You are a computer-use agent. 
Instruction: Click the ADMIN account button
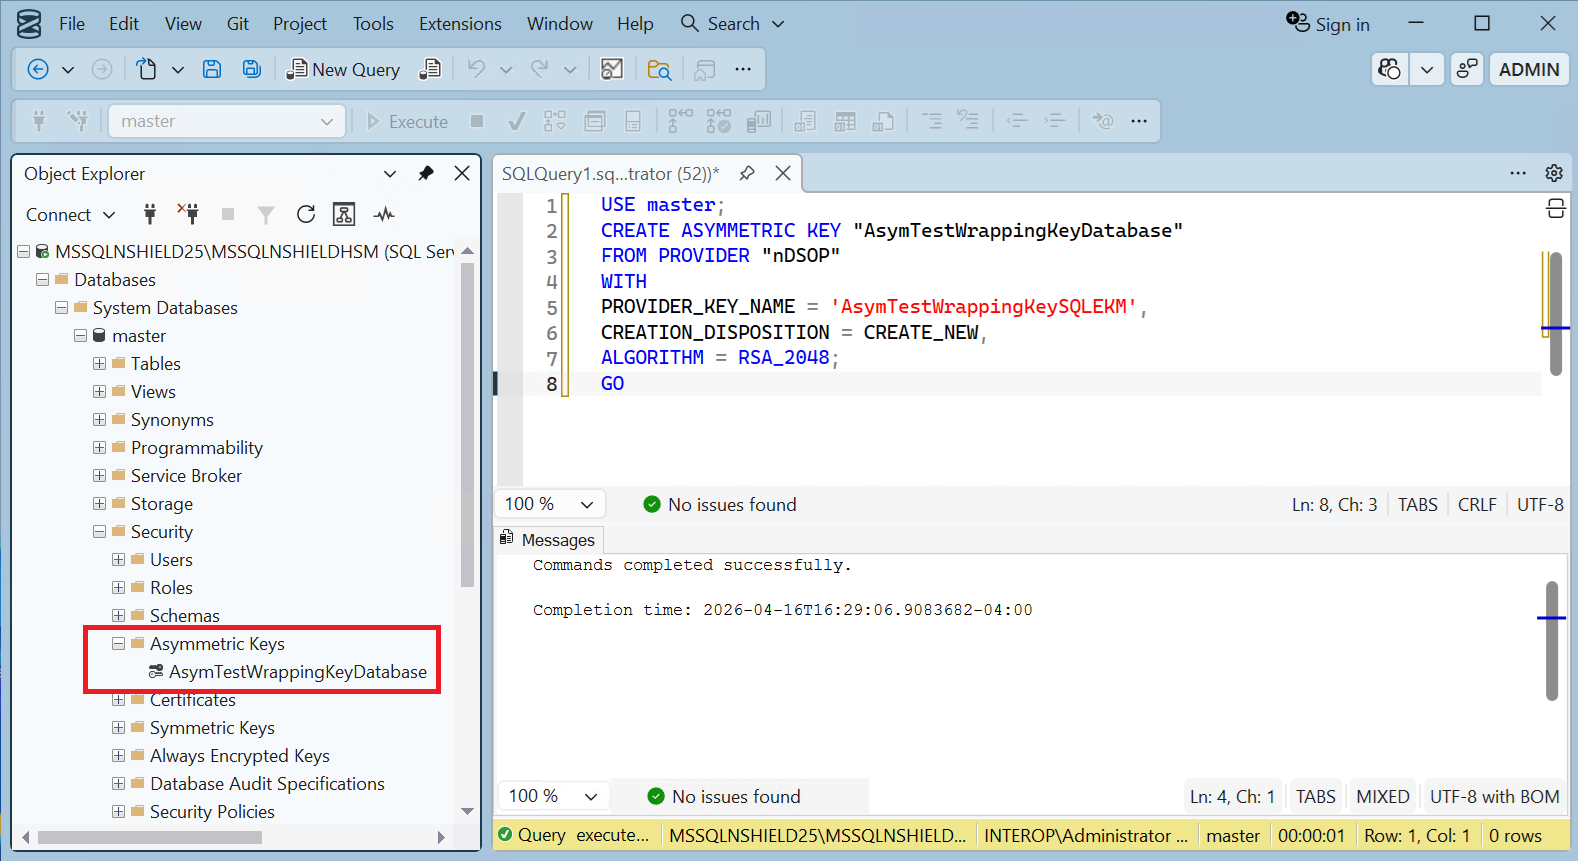point(1529,69)
